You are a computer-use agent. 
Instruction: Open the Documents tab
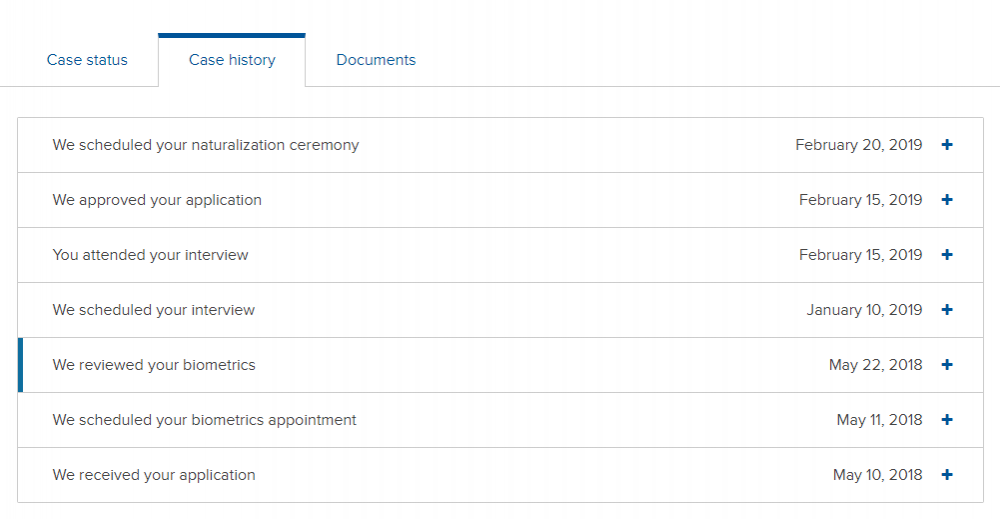[x=376, y=60]
